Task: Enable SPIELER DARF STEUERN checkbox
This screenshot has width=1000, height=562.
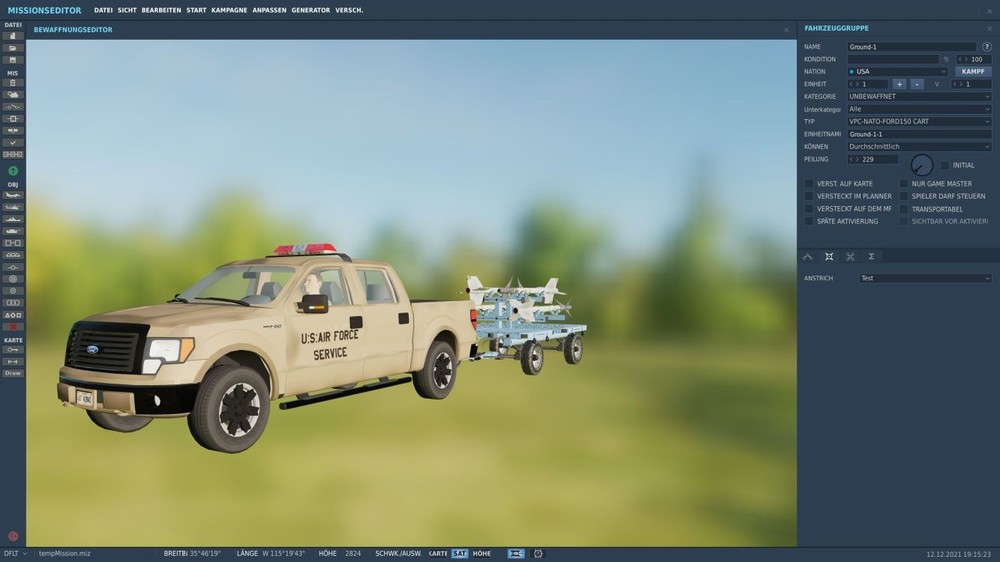Action: tap(903, 196)
